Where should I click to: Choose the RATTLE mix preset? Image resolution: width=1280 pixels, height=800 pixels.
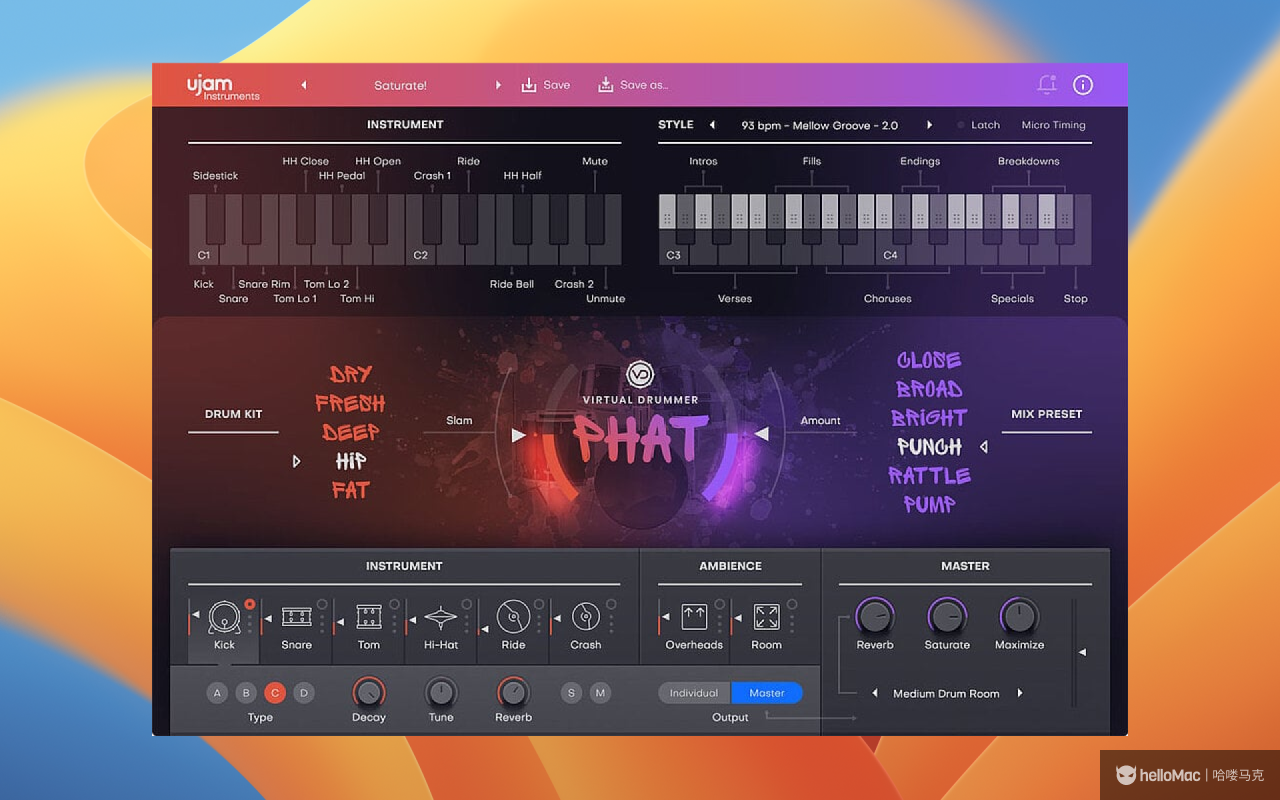pyautogui.click(x=929, y=476)
